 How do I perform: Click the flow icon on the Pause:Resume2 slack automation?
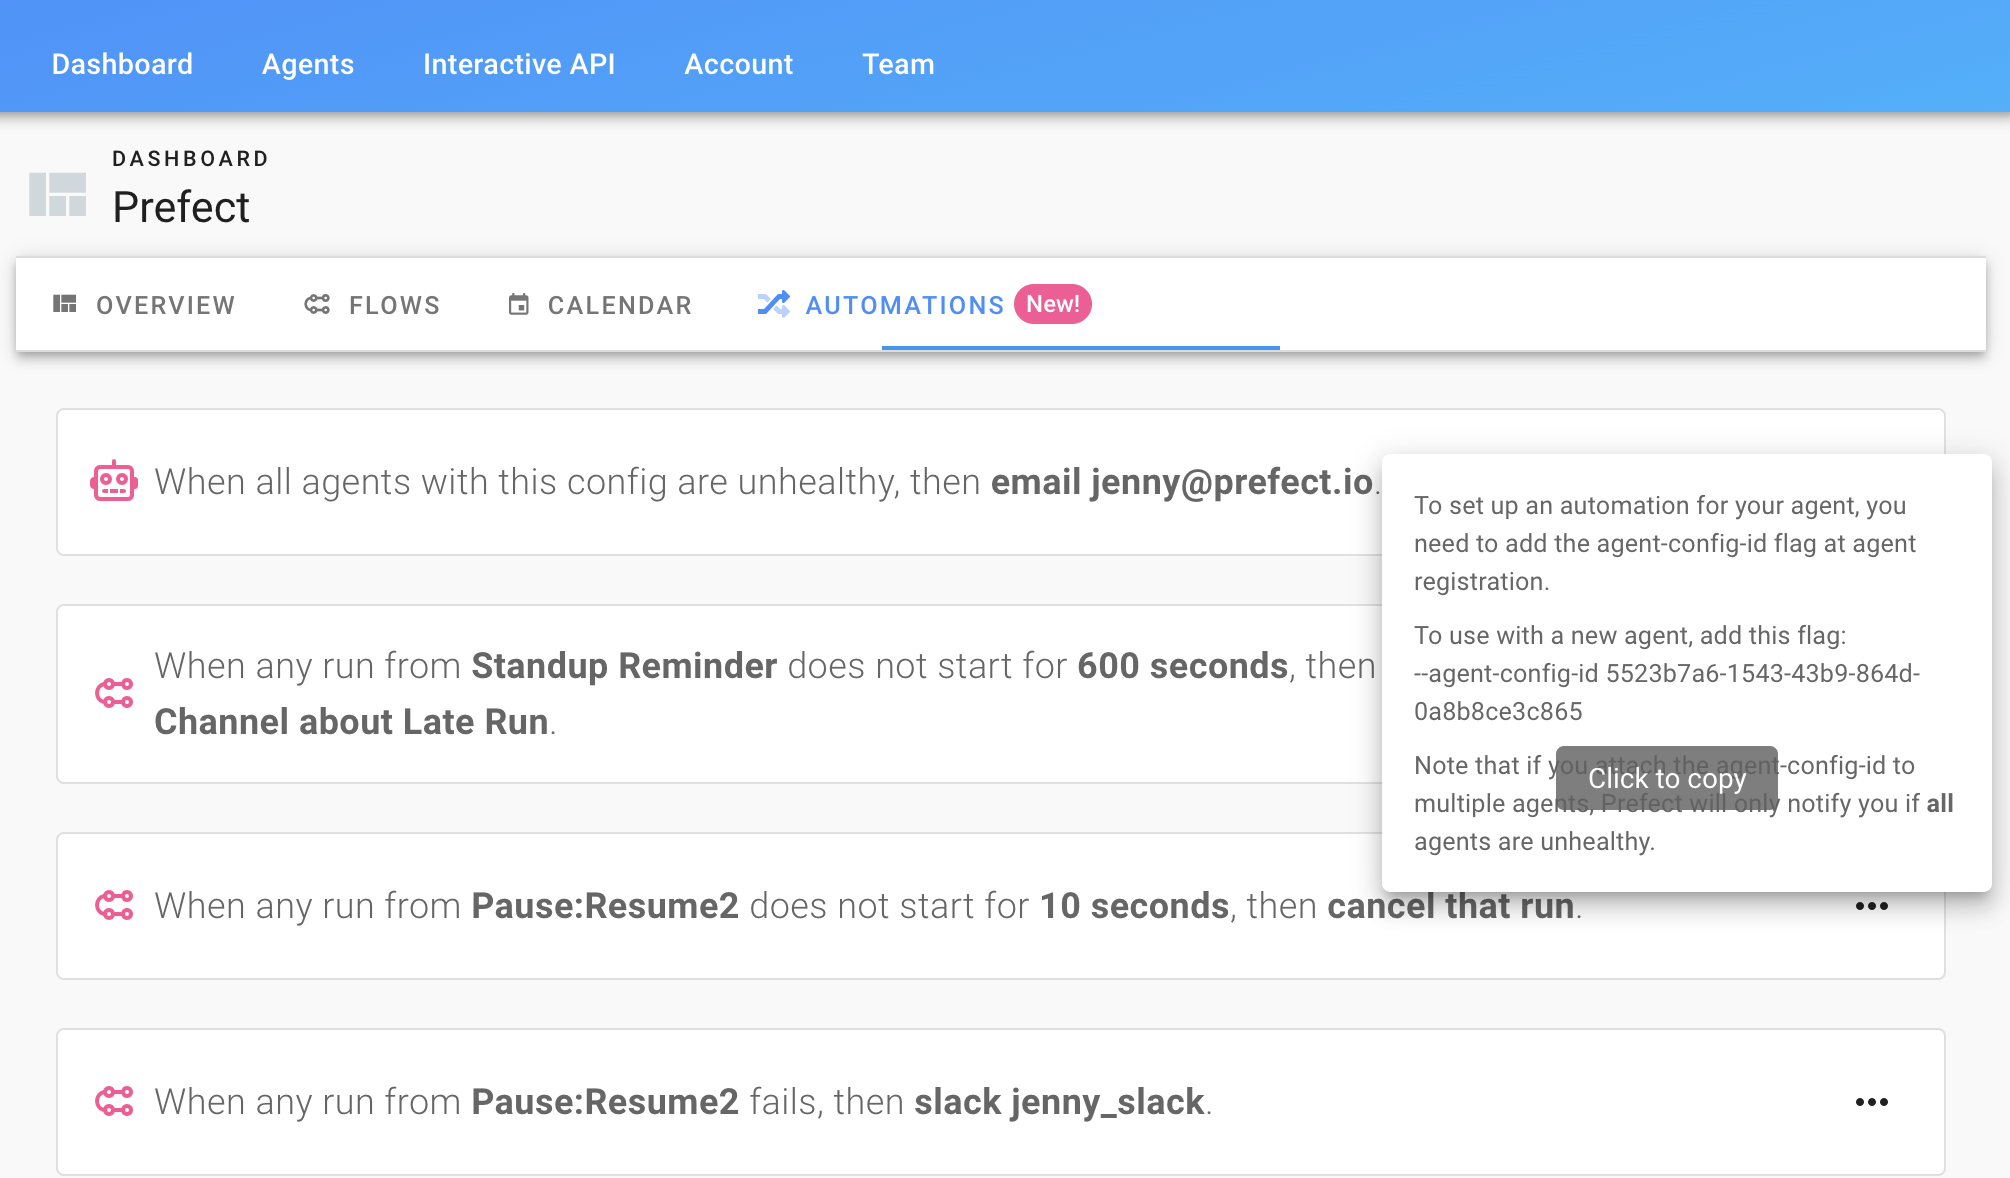tap(114, 1101)
